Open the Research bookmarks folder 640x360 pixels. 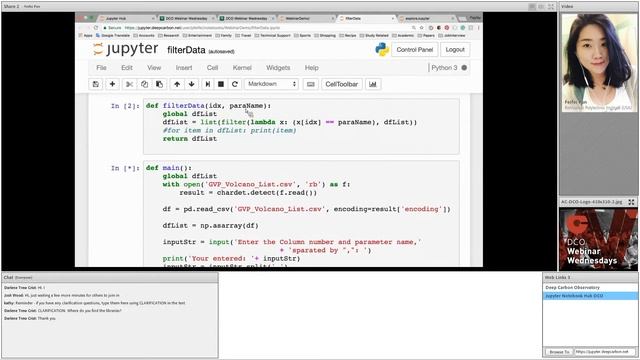pos(168,36)
